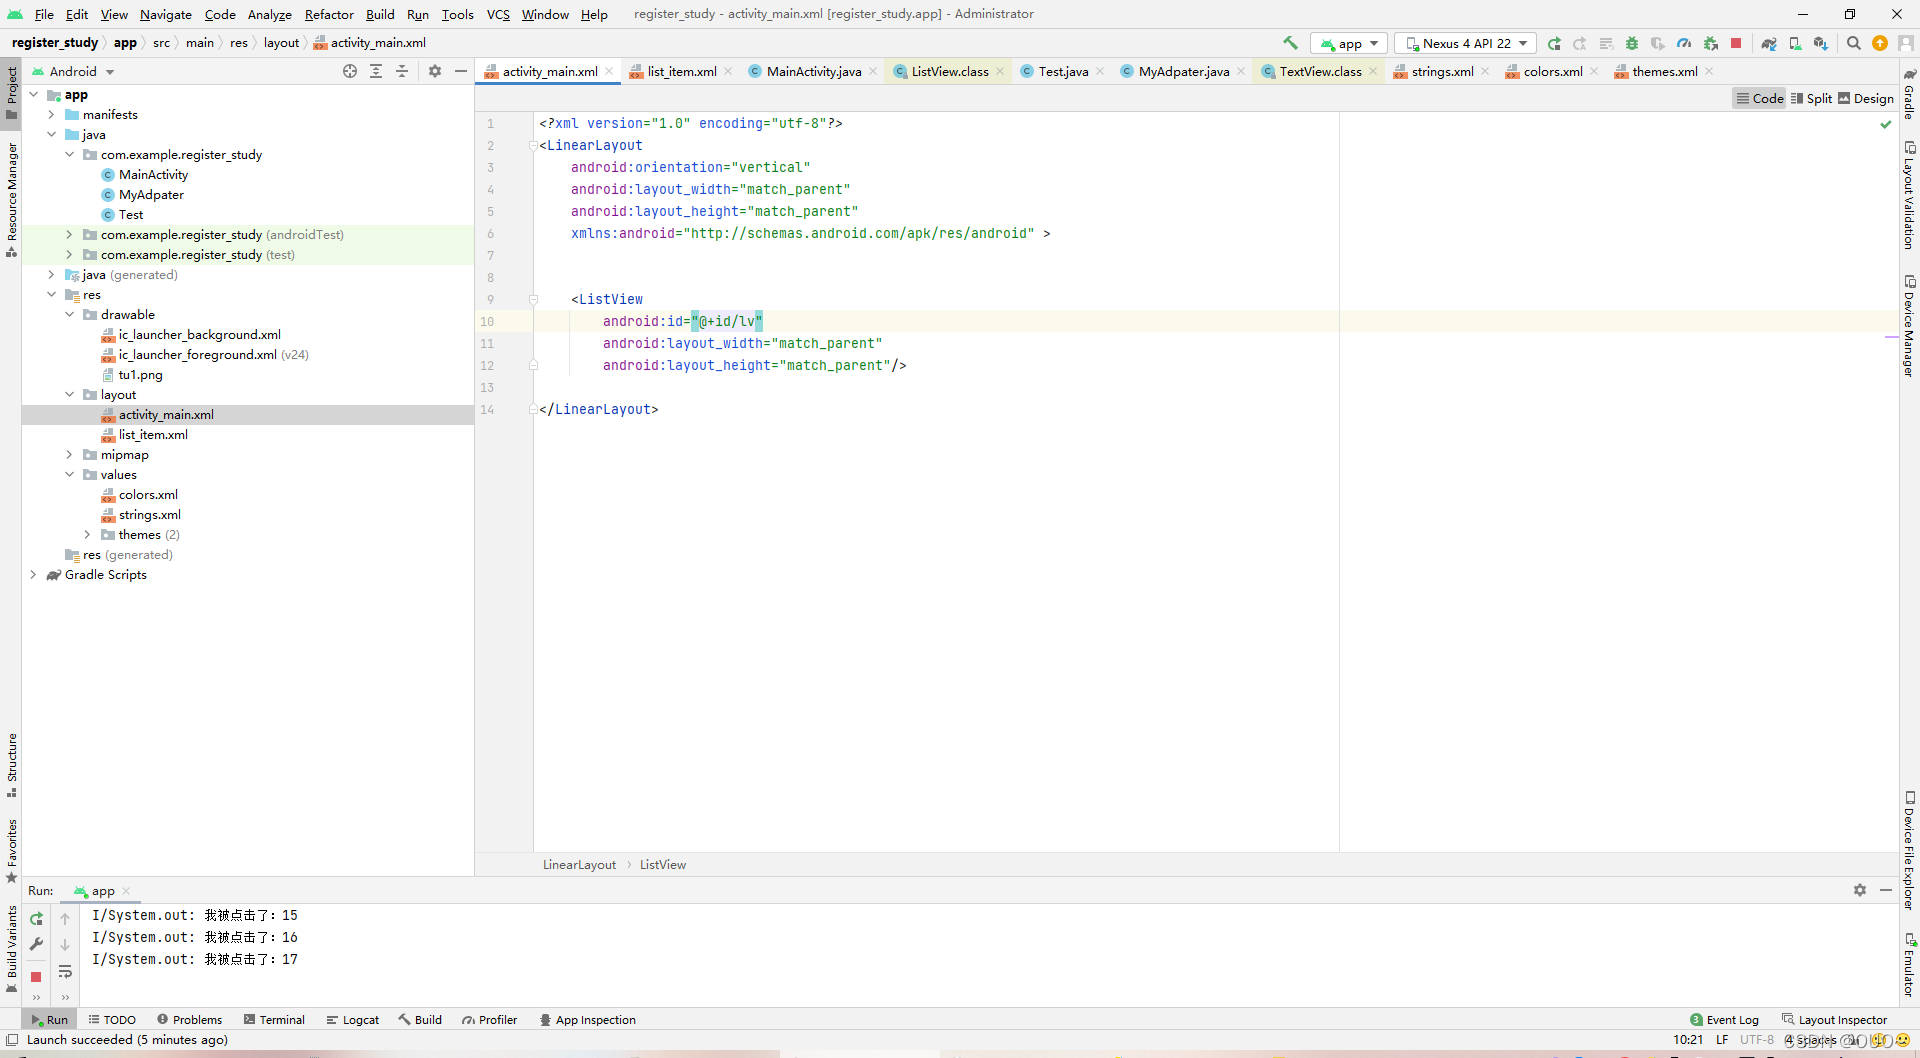
Task: Expand Gradle Scripts node
Action: coord(34,574)
